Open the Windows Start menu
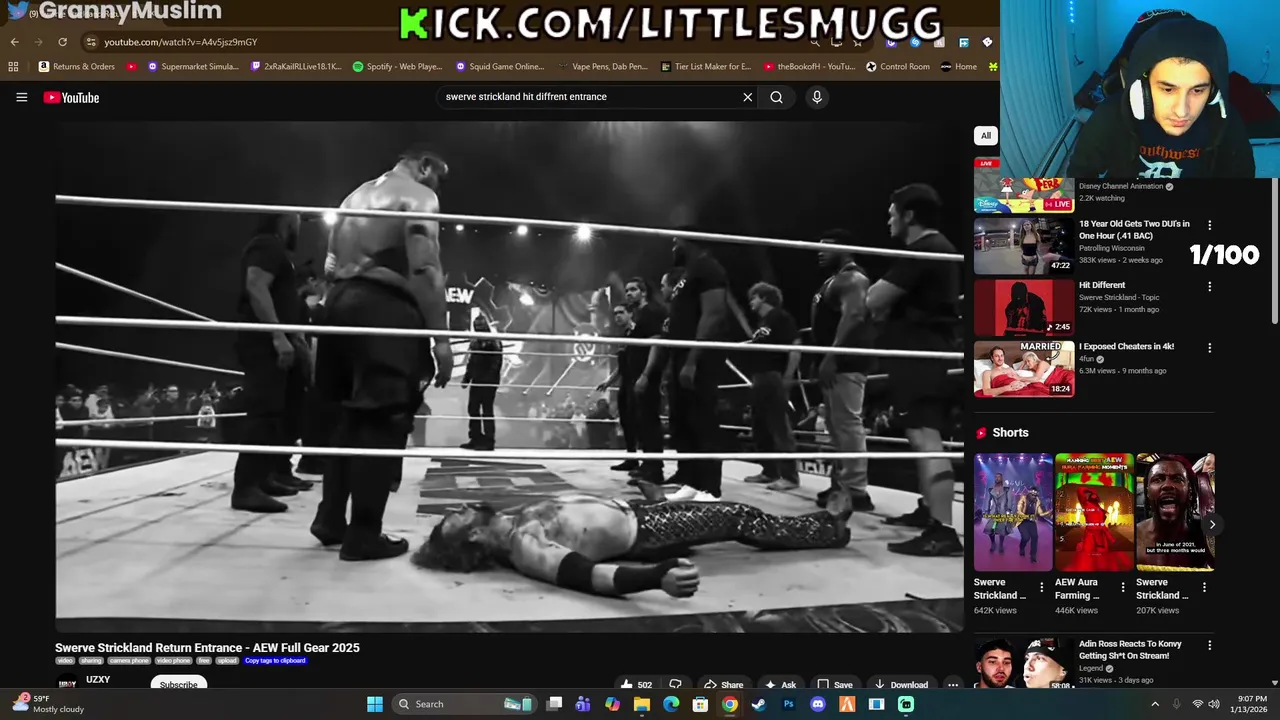The width and height of the screenshot is (1280, 720). (375, 704)
